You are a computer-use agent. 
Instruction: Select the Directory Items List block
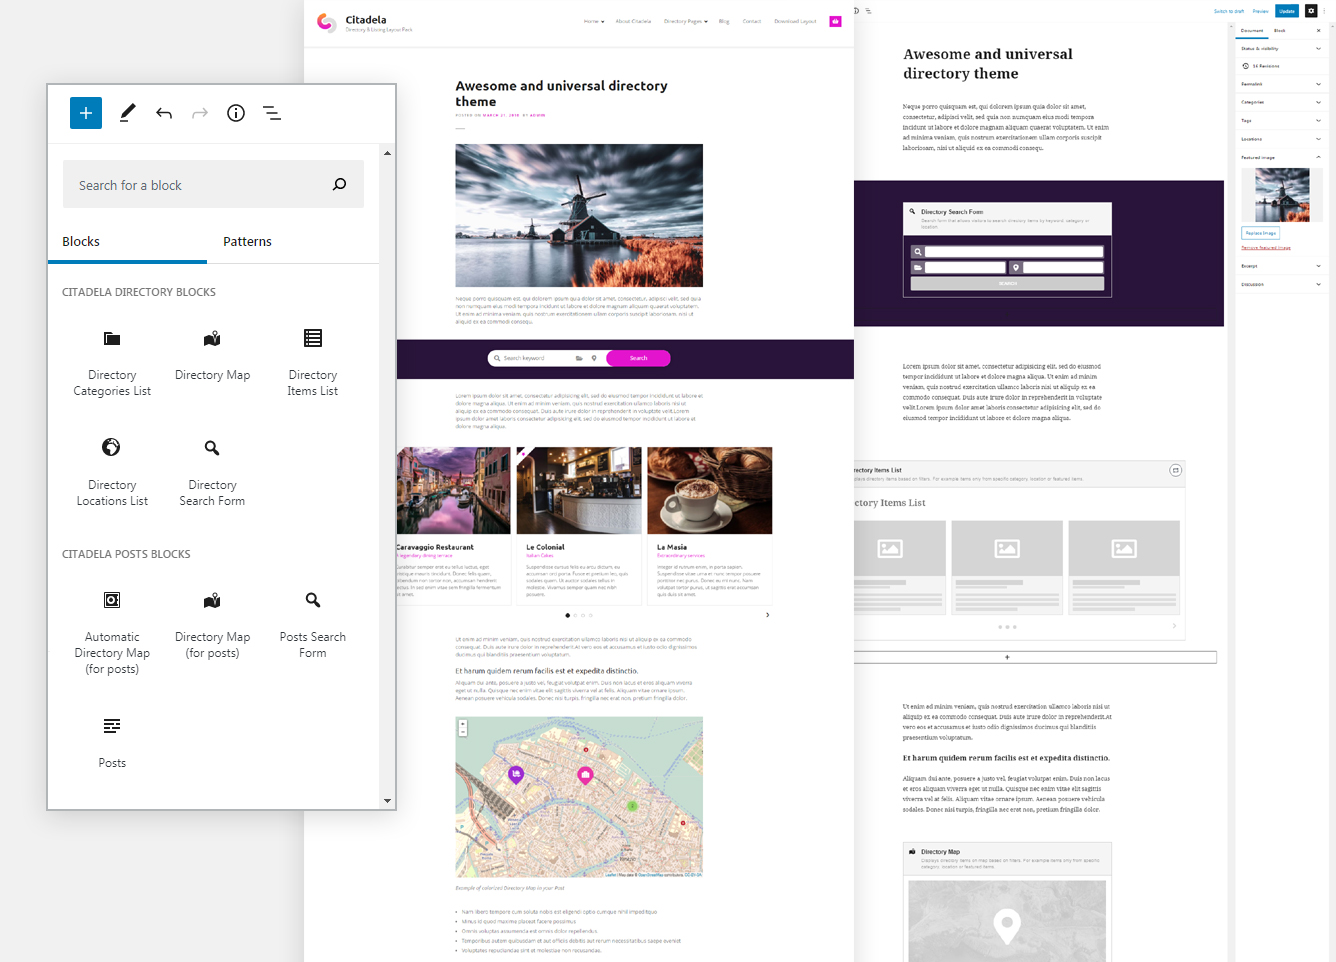point(312,360)
